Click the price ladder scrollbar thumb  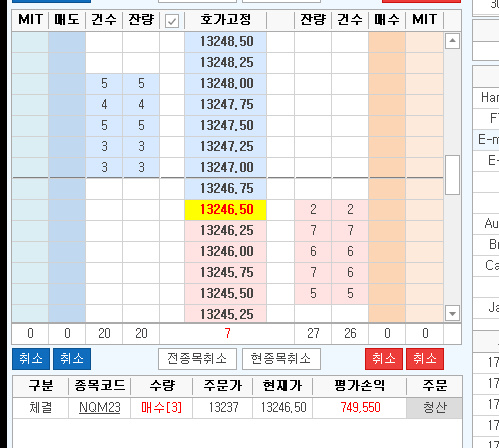point(452,175)
